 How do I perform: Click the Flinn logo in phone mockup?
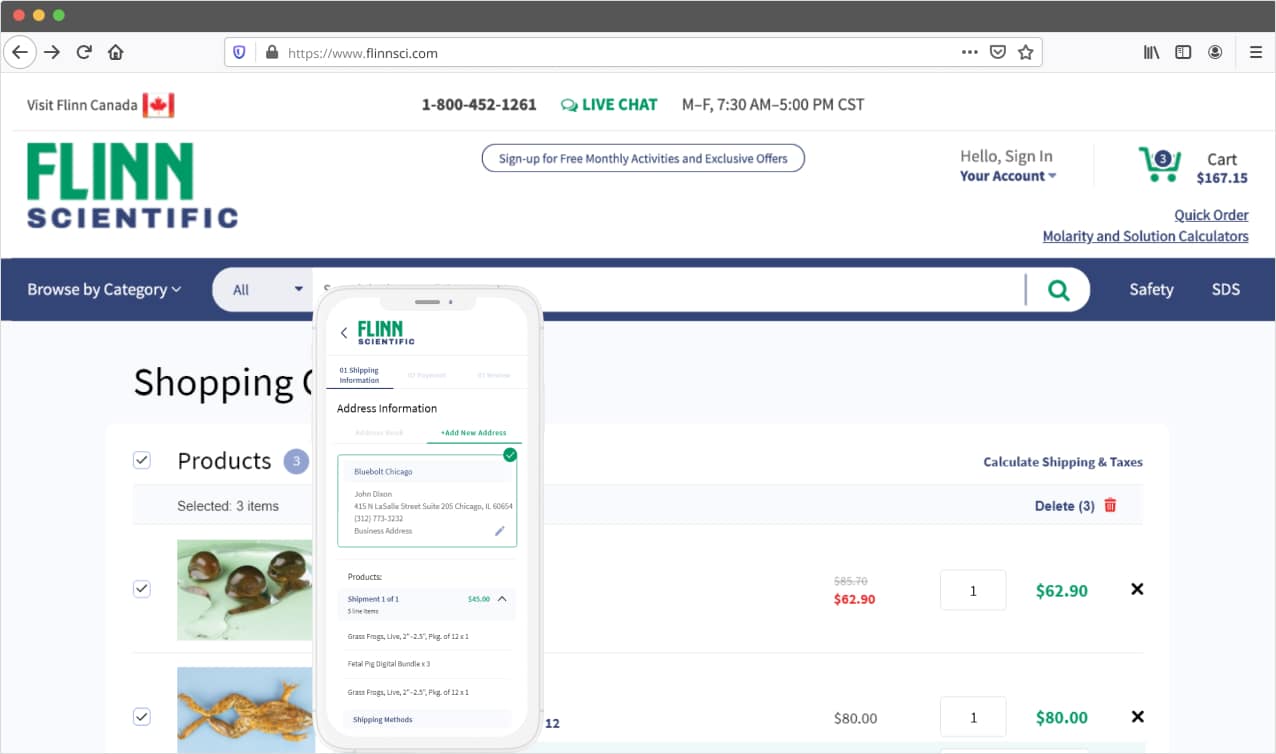386,332
